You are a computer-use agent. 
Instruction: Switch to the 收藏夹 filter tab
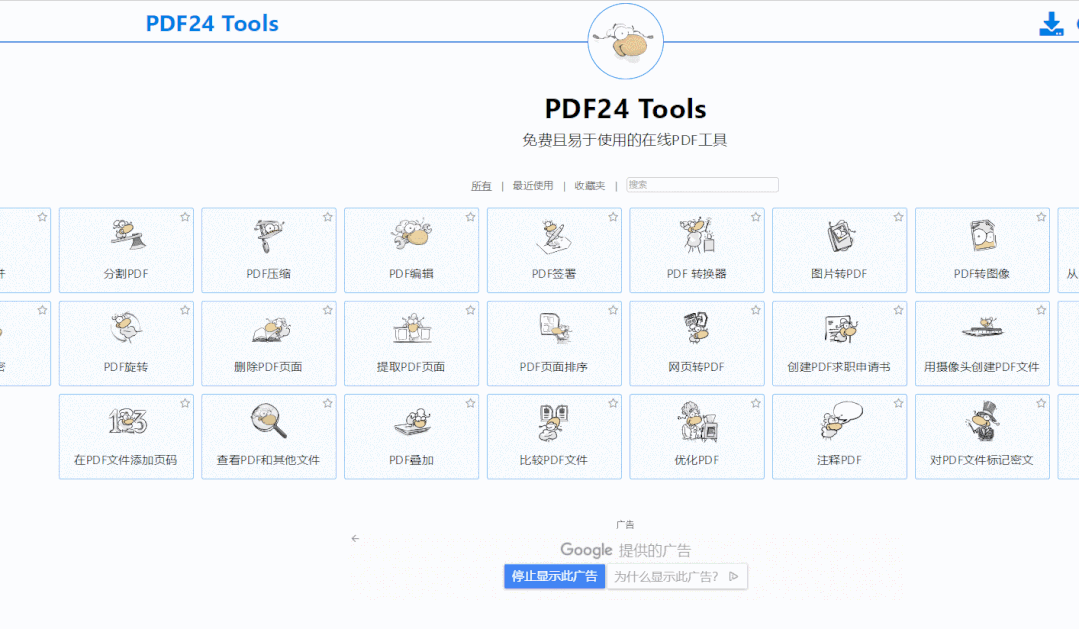point(589,186)
